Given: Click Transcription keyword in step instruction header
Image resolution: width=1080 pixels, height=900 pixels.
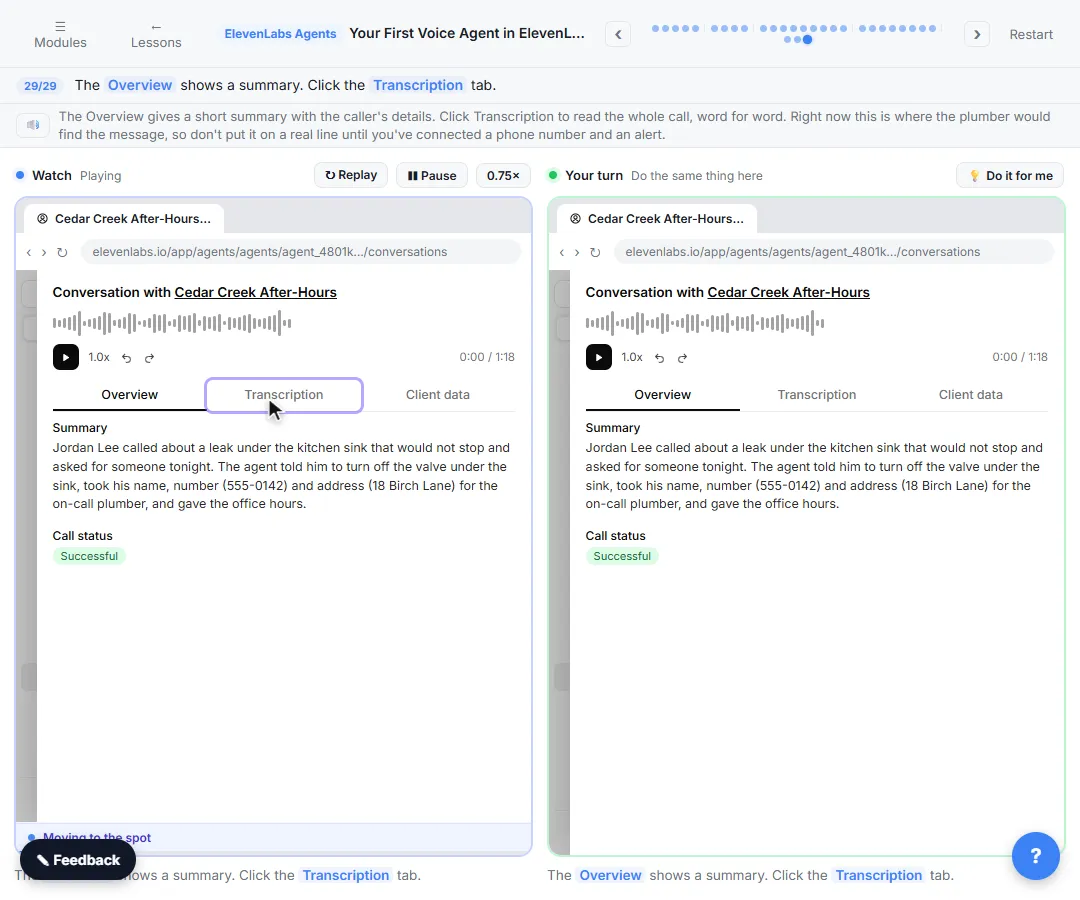Looking at the screenshot, I should pos(418,85).
